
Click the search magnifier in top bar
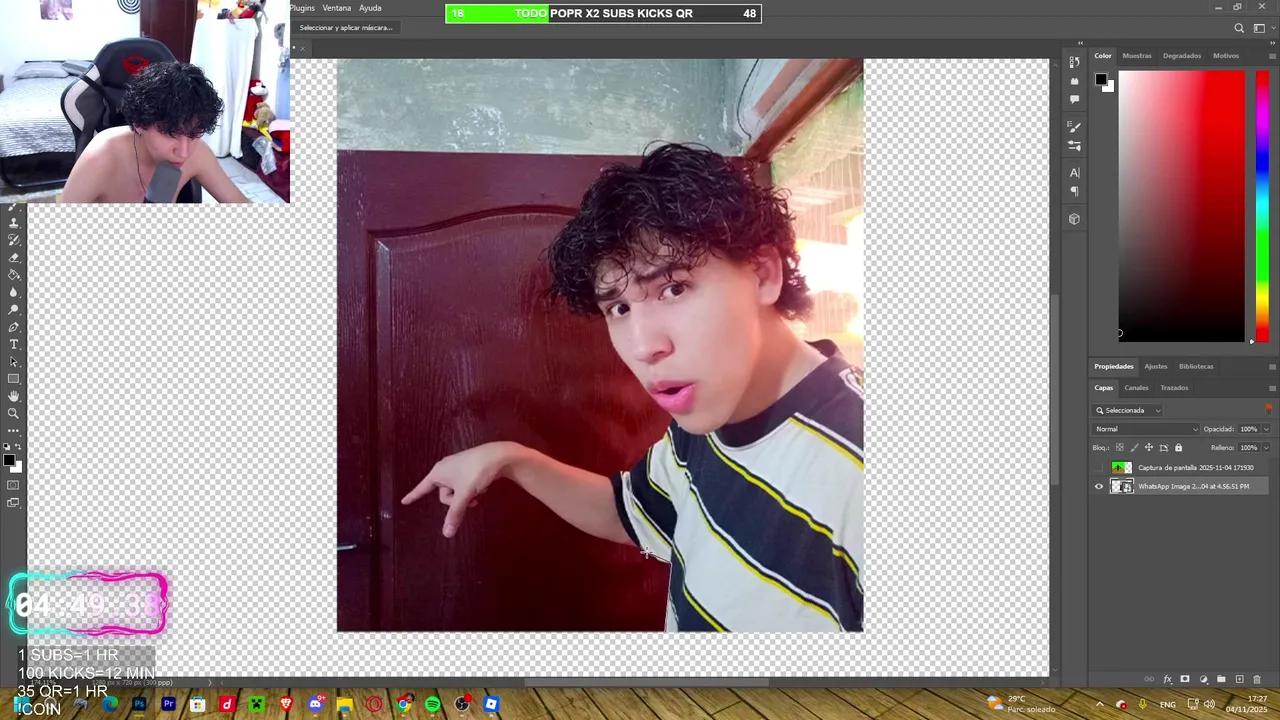tap(1239, 28)
